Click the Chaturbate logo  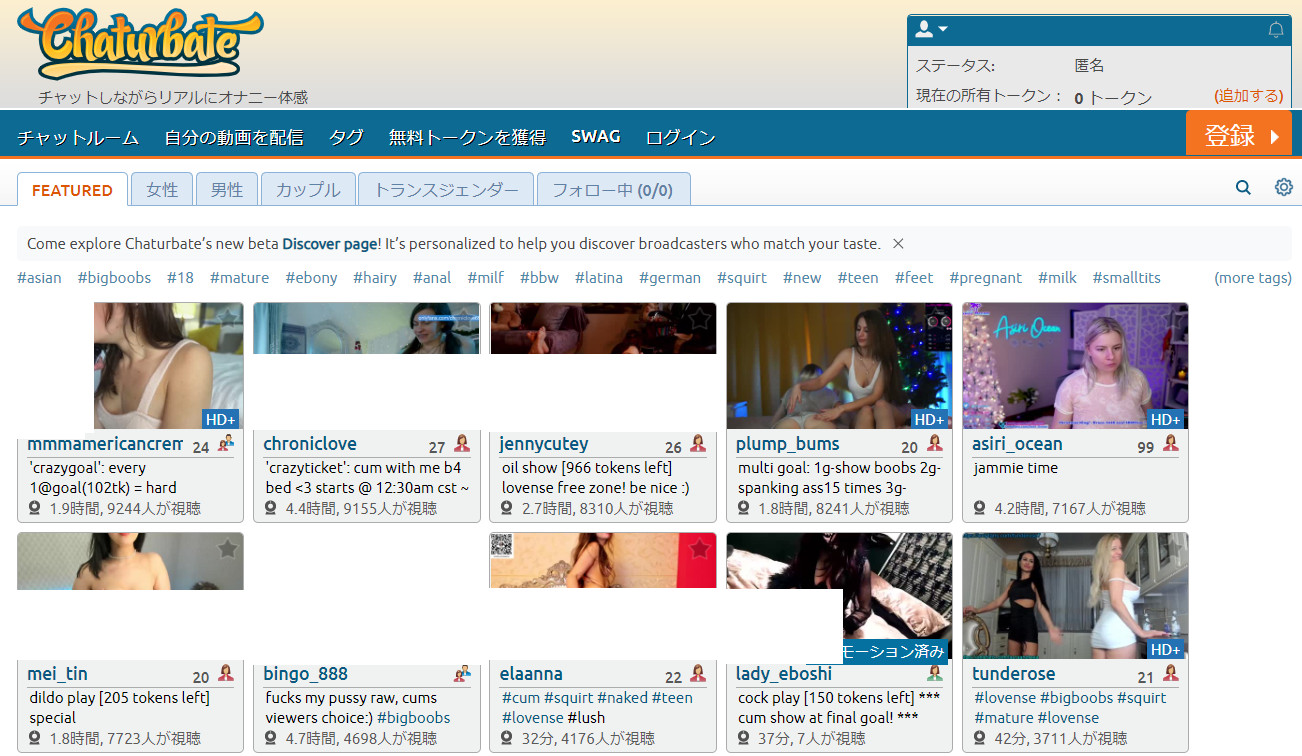click(x=140, y=44)
